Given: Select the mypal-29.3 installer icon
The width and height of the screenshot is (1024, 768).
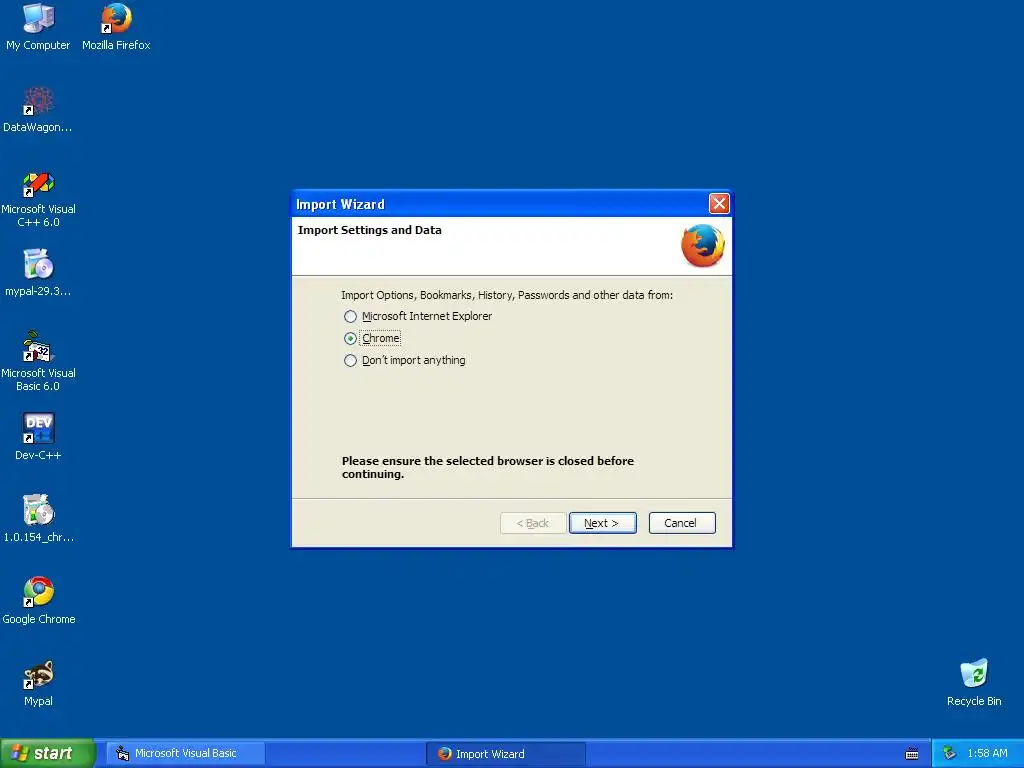Looking at the screenshot, I should pos(38,272).
